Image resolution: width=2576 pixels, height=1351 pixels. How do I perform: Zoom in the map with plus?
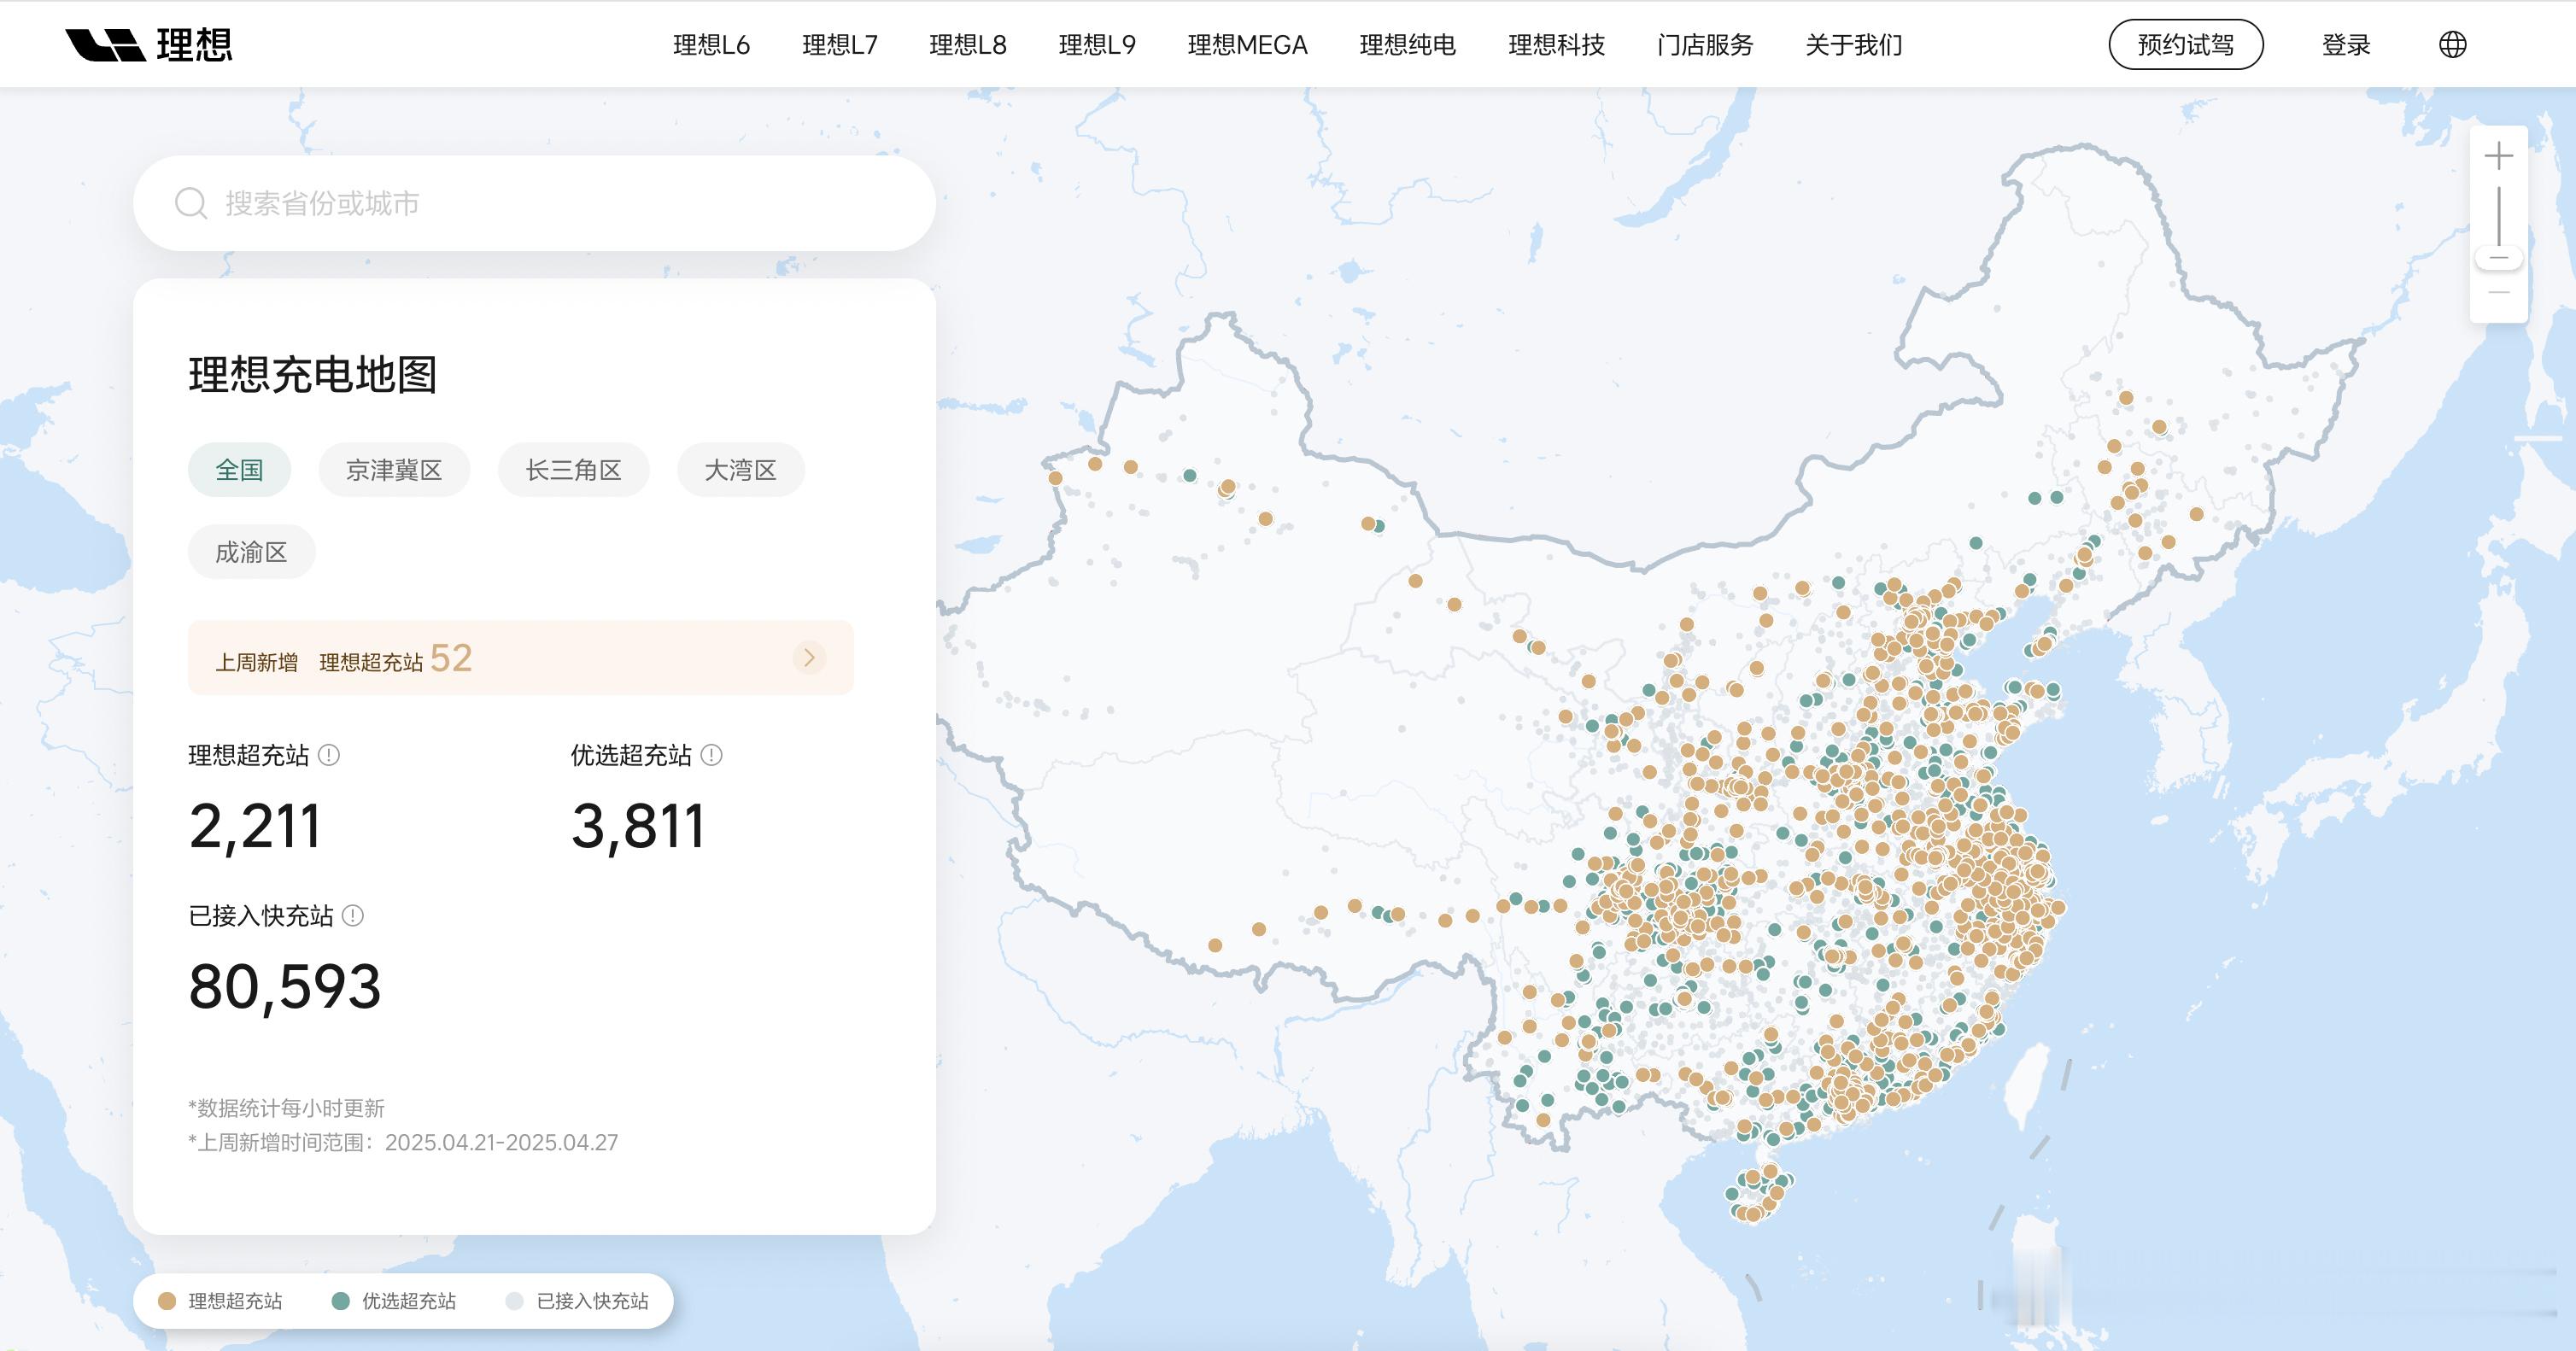point(2499,156)
